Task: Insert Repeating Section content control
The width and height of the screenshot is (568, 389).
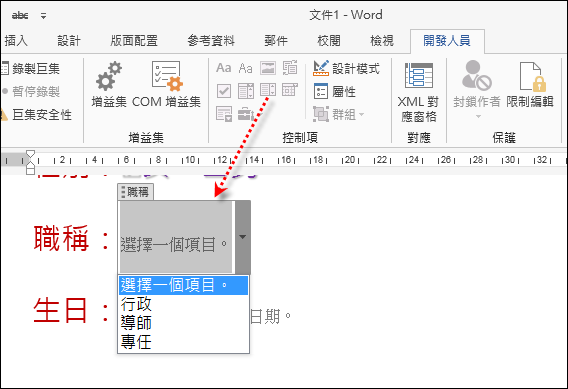Action: [x=224, y=114]
